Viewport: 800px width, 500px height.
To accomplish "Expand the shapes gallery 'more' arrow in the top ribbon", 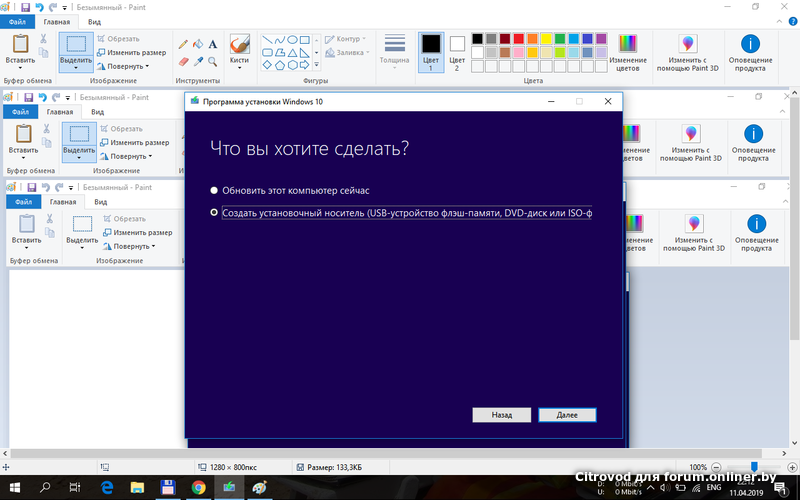I will tap(316, 65).
